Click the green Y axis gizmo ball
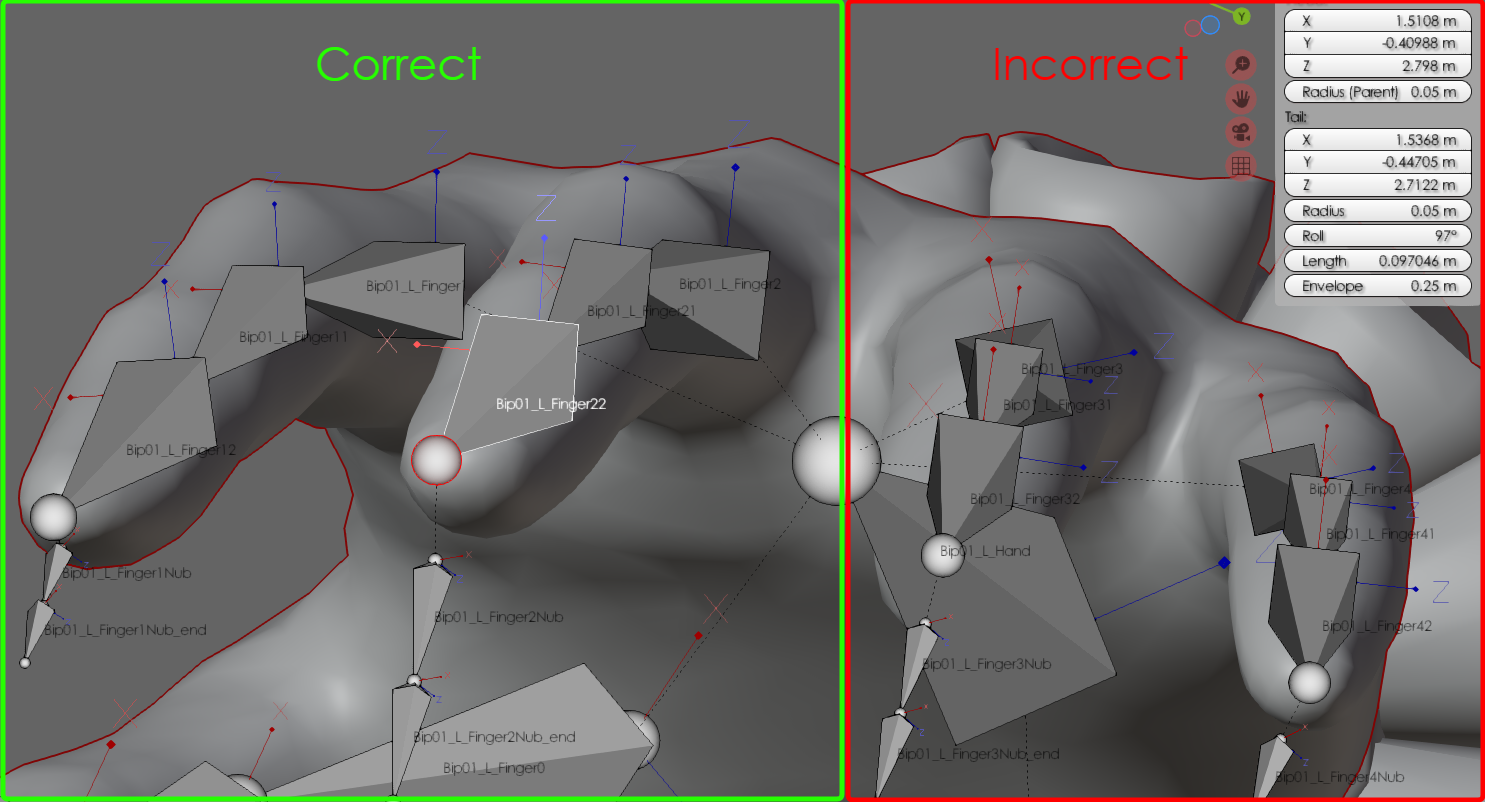Viewport: 1485px width, 802px height. 1241,16
